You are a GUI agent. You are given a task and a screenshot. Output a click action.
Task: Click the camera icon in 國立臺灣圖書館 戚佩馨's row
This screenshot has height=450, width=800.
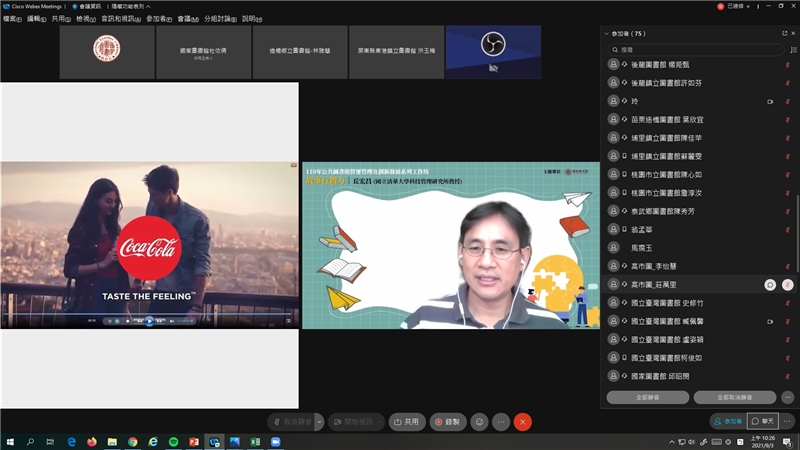(x=770, y=321)
